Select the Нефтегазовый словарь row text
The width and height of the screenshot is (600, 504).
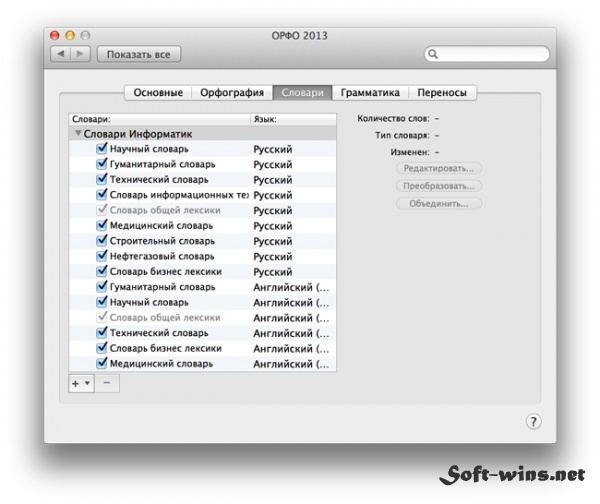click(162, 256)
